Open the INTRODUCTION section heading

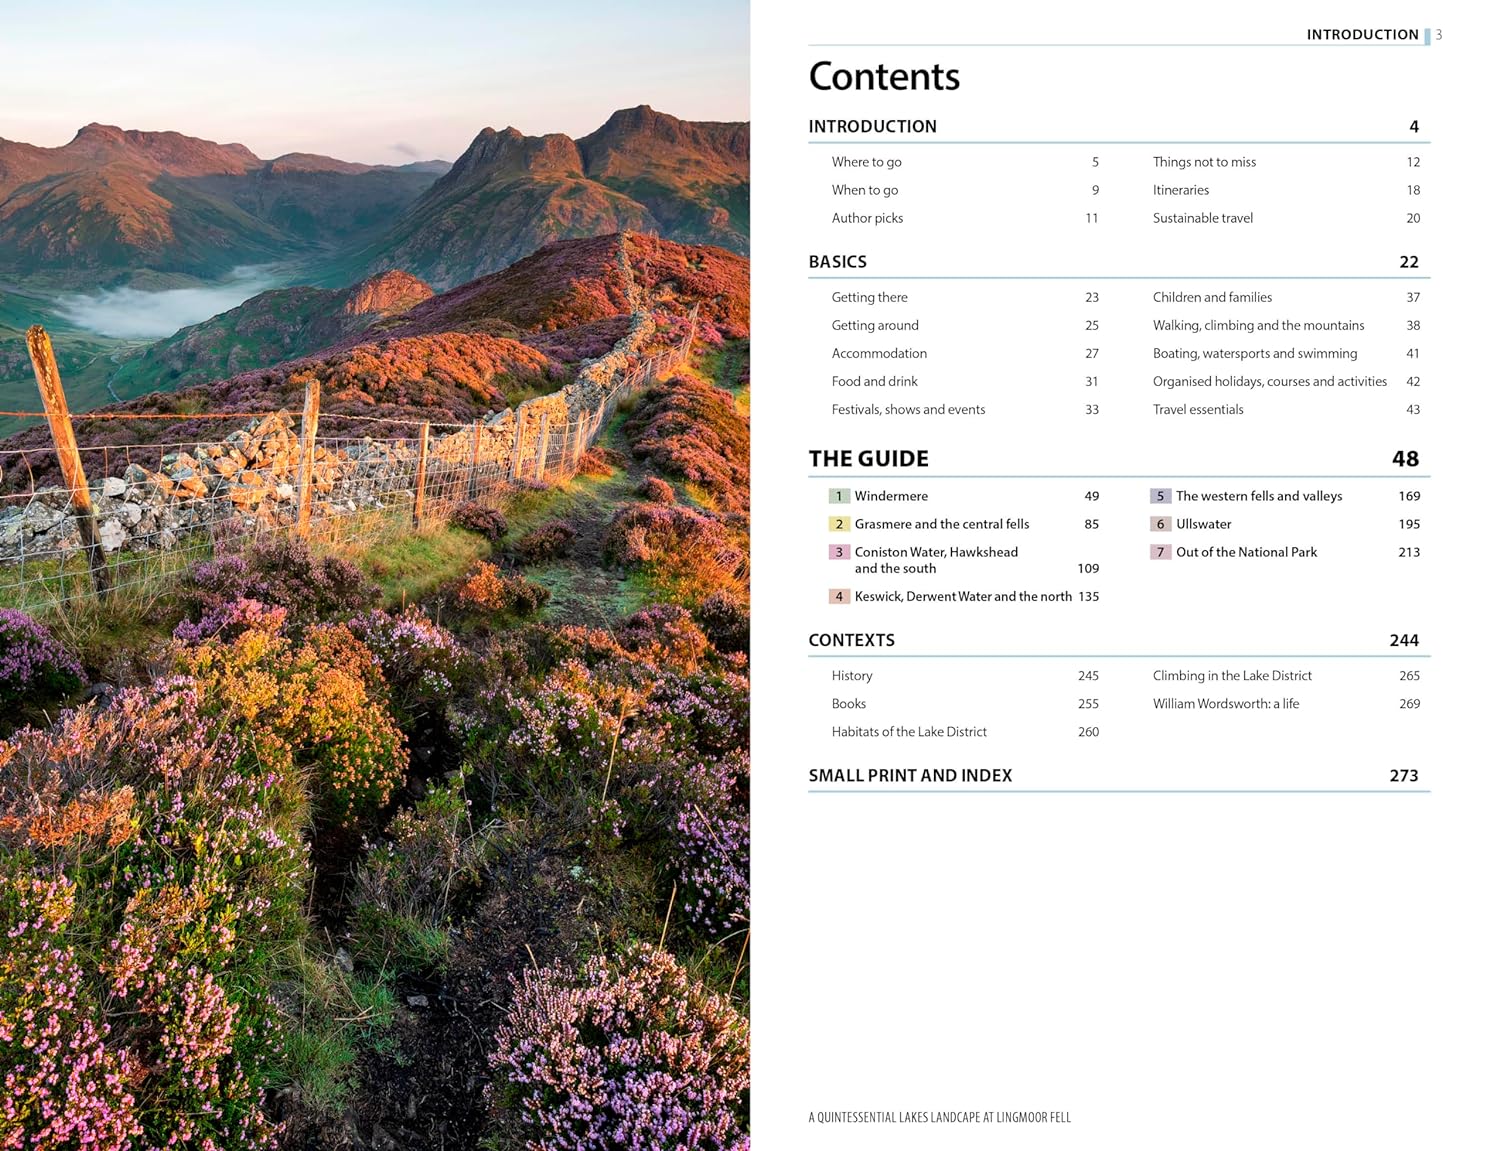(872, 127)
